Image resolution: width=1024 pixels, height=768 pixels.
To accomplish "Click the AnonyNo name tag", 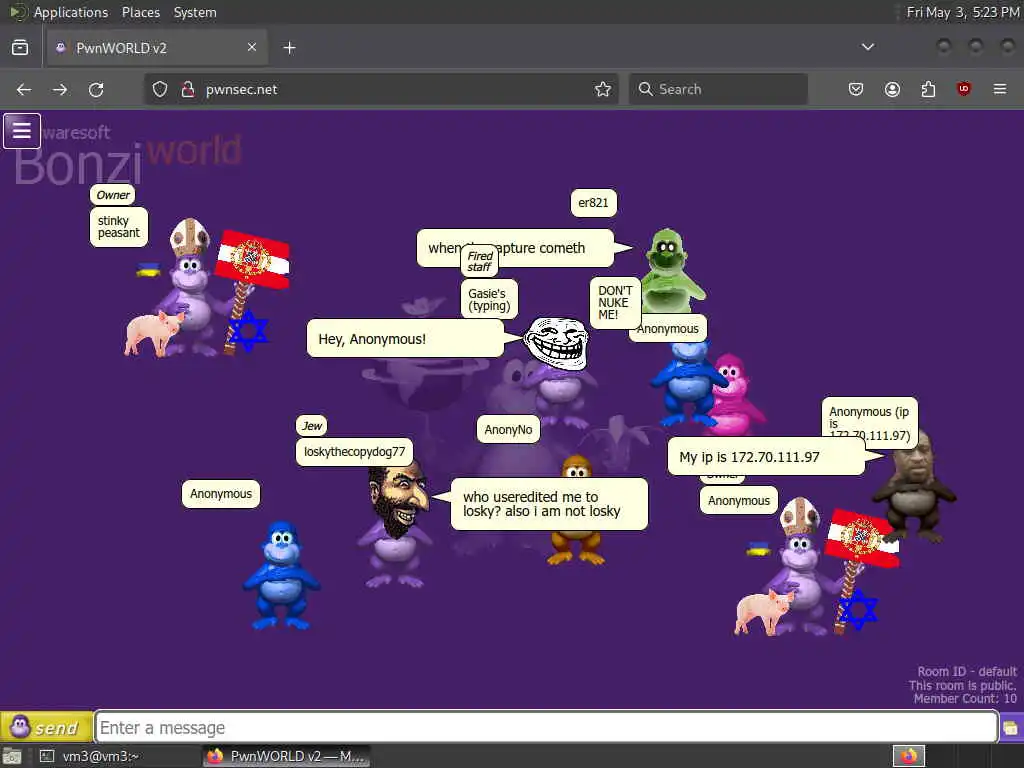I will [x=508, y=430].
